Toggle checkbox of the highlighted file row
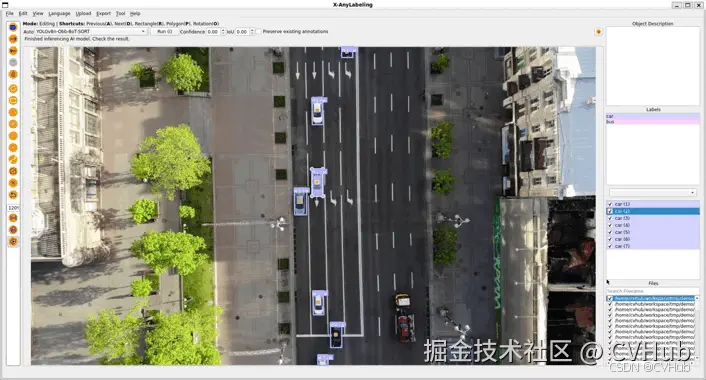 tap(610, 299)
